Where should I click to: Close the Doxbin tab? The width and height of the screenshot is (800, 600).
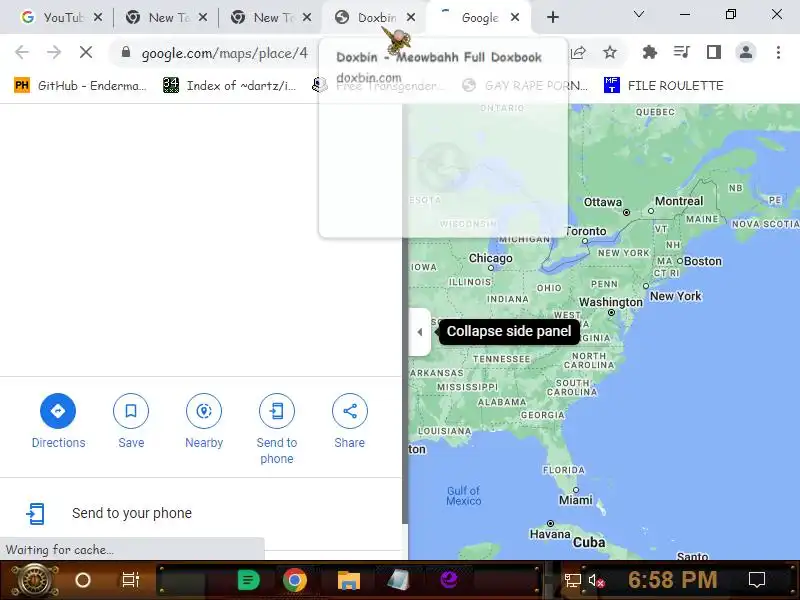click(x=411, y=17)
